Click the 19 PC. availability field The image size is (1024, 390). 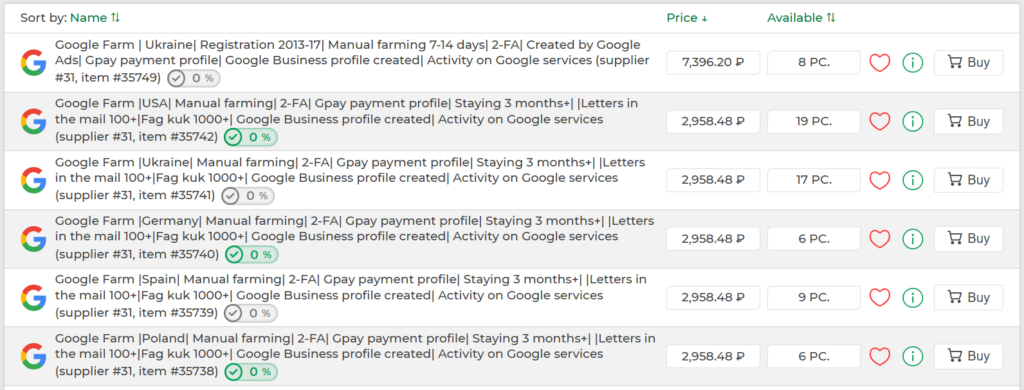(814, 122)
